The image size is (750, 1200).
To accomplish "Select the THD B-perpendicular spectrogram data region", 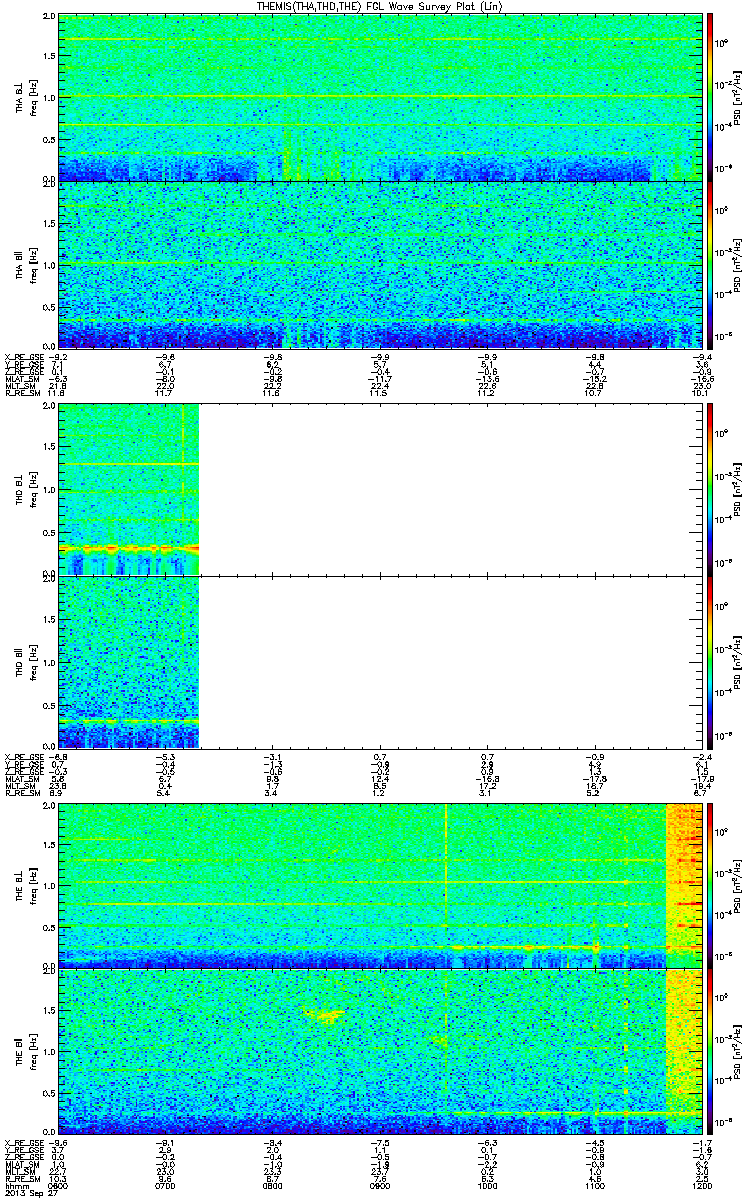I will pyautogui.click(x=129, y=490).
